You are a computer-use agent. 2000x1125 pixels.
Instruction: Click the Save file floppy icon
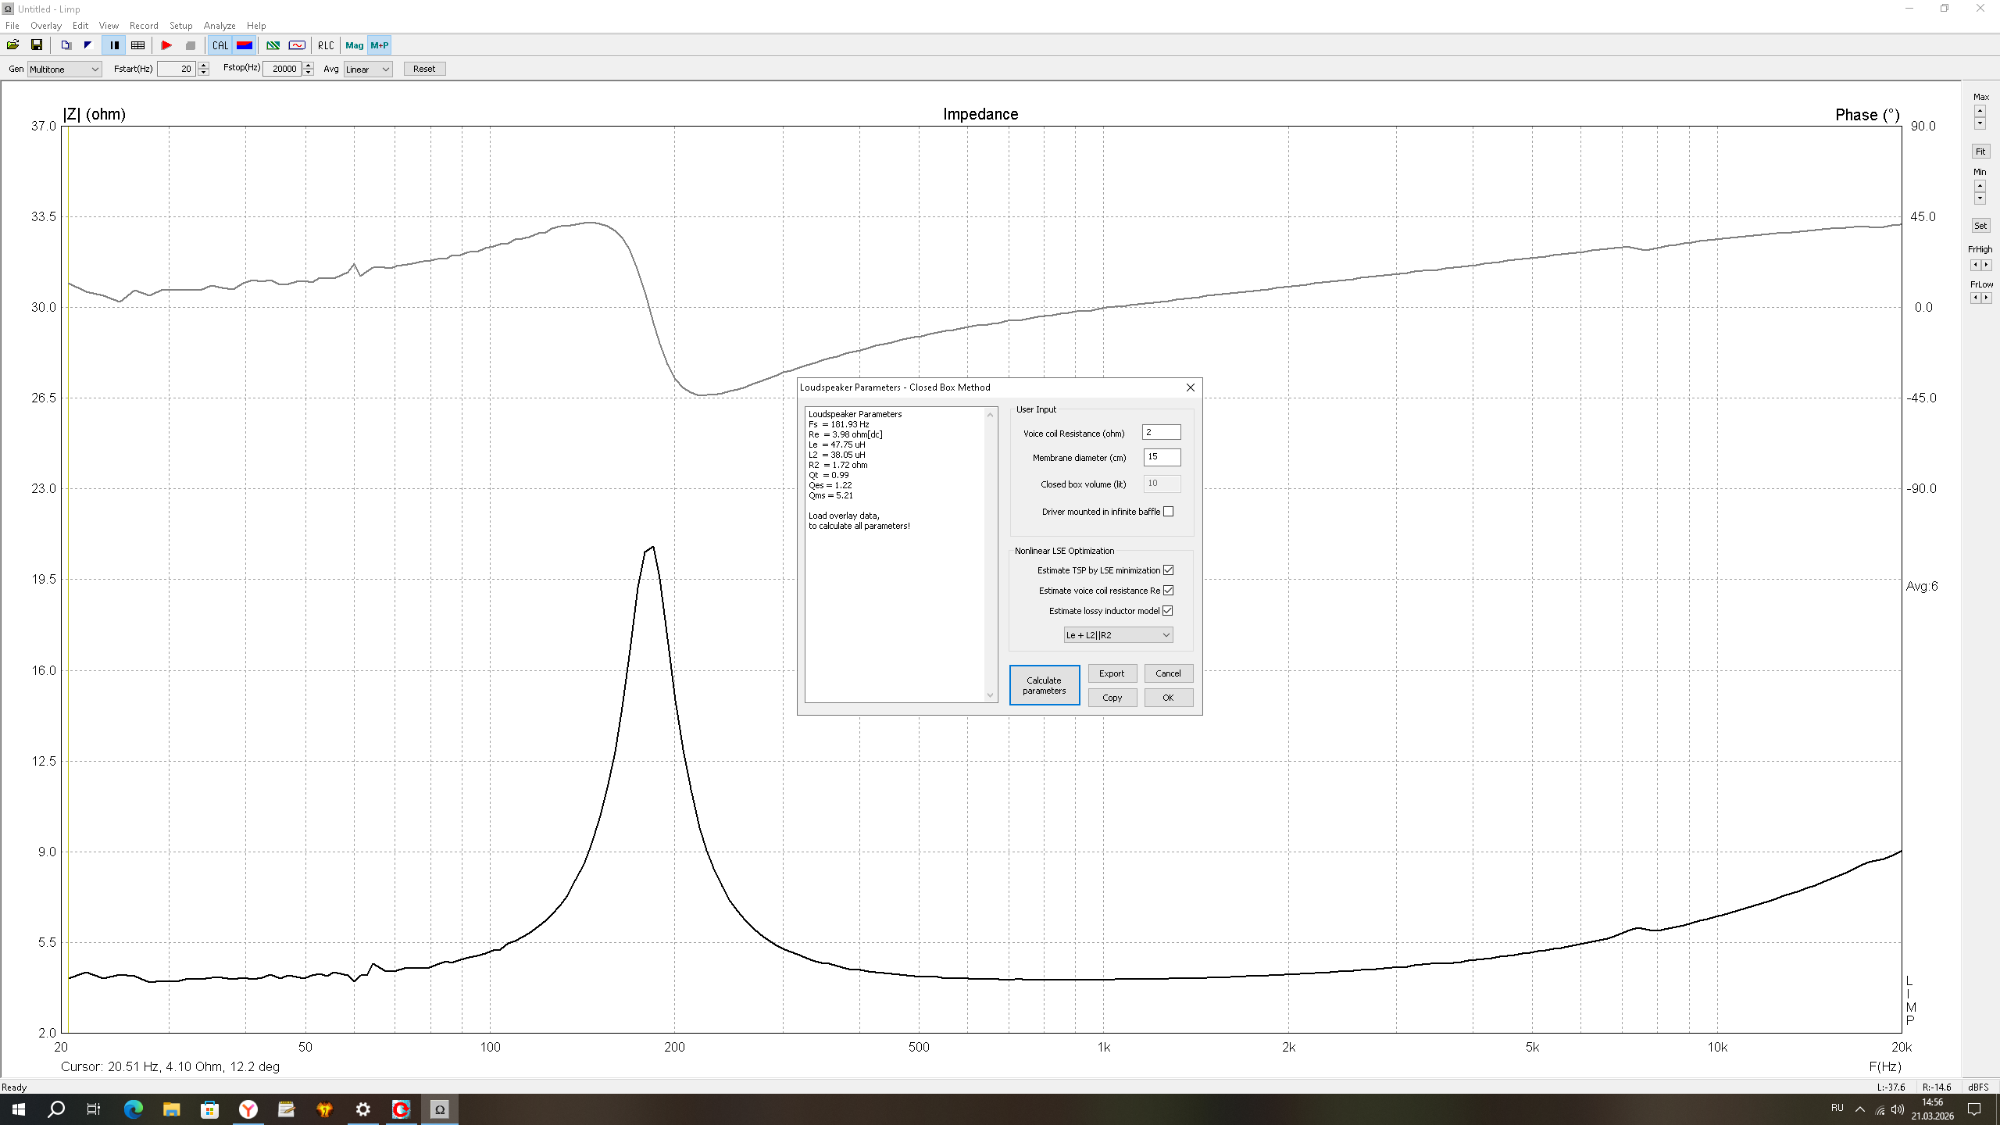(37, 45)
